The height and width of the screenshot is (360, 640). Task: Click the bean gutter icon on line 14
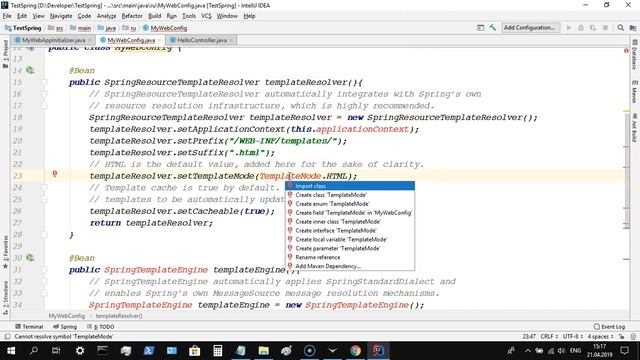point(30,70)
